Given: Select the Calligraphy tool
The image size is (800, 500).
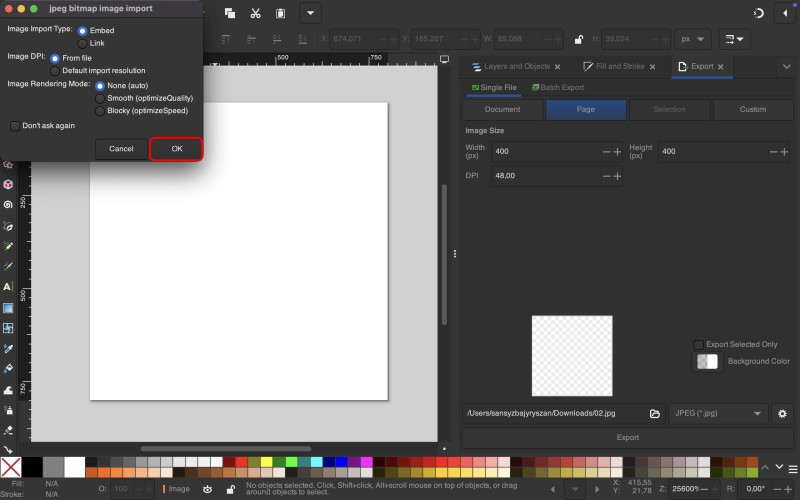Looking at the screenshot, I should 8,266.
